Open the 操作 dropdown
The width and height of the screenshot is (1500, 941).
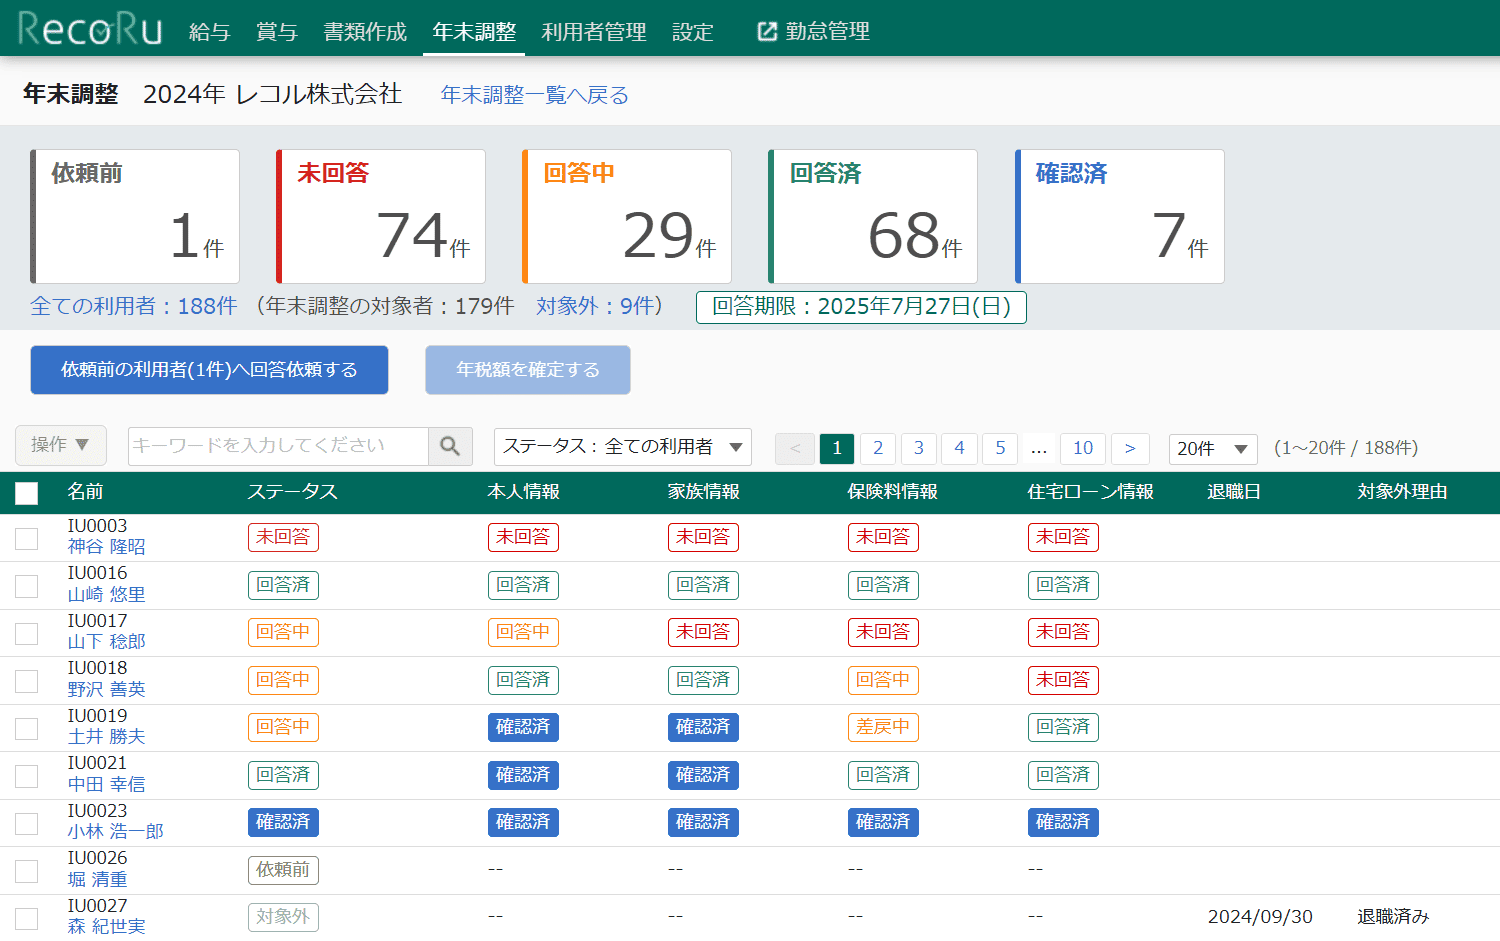coord(60,445)
